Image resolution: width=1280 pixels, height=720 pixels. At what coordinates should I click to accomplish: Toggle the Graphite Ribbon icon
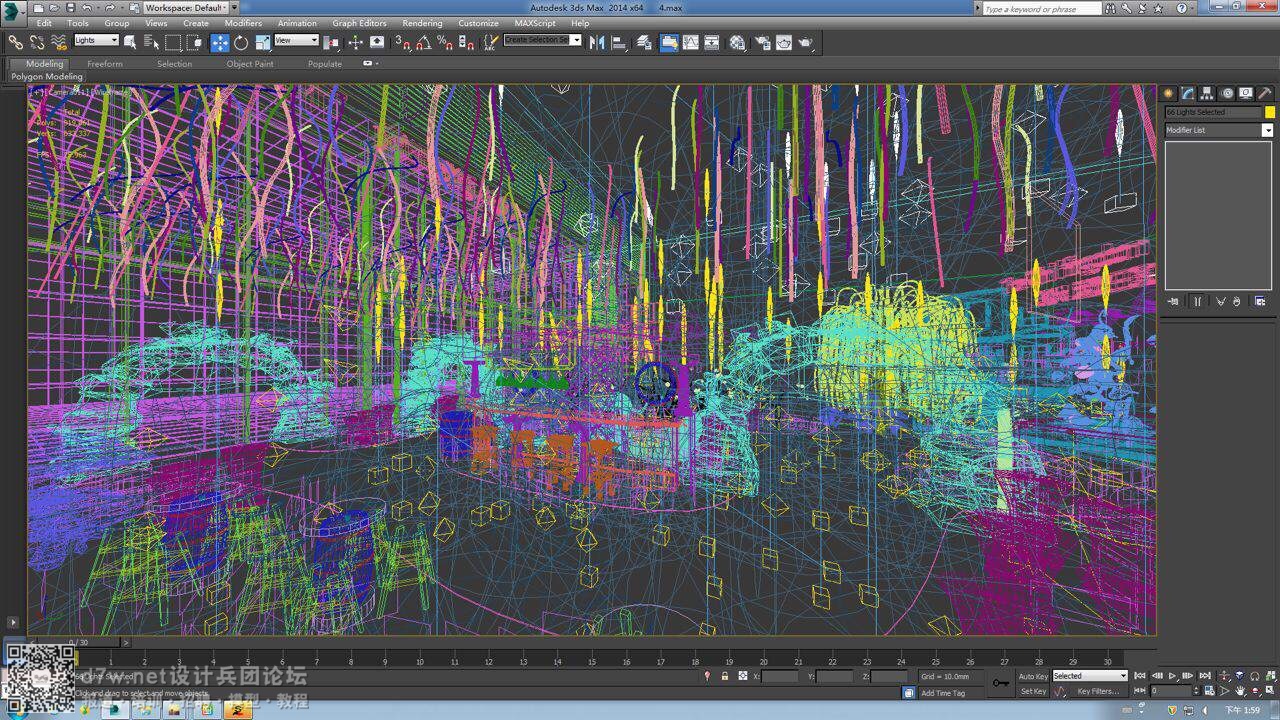click(669, 42)
